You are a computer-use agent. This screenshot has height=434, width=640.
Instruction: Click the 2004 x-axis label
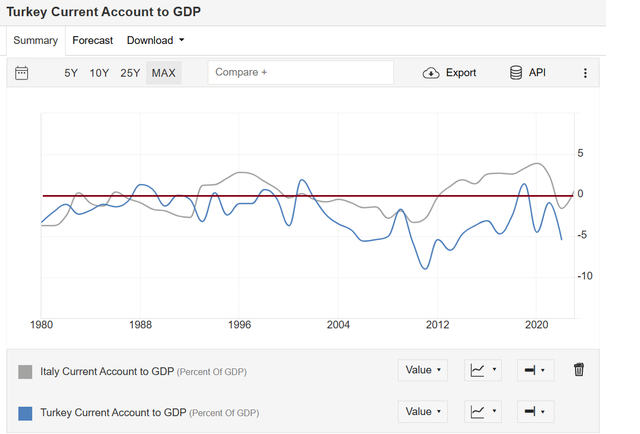click(x=338, y=325)
